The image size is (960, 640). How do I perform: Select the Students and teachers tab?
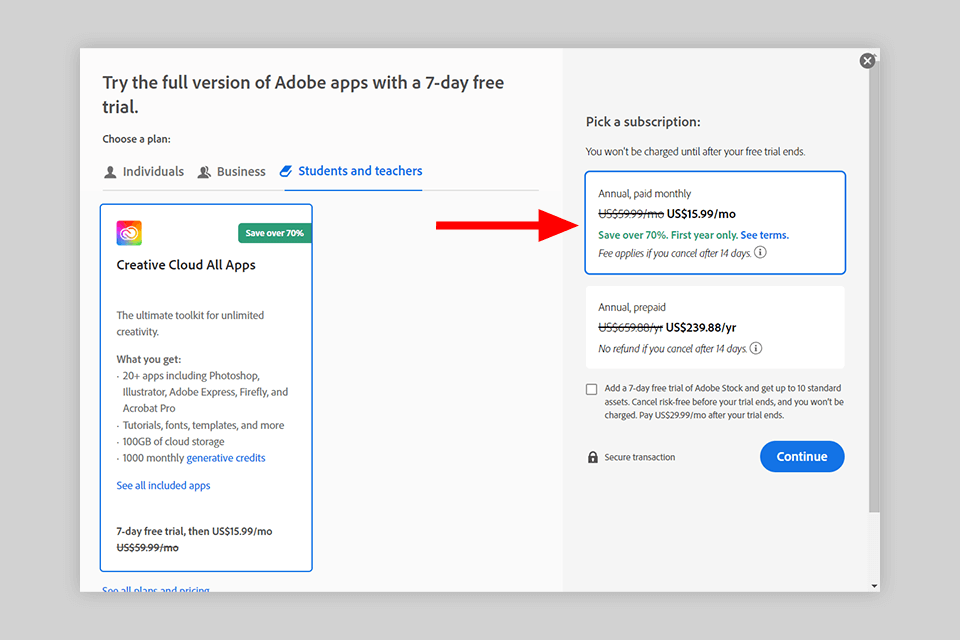coord(351,171)
